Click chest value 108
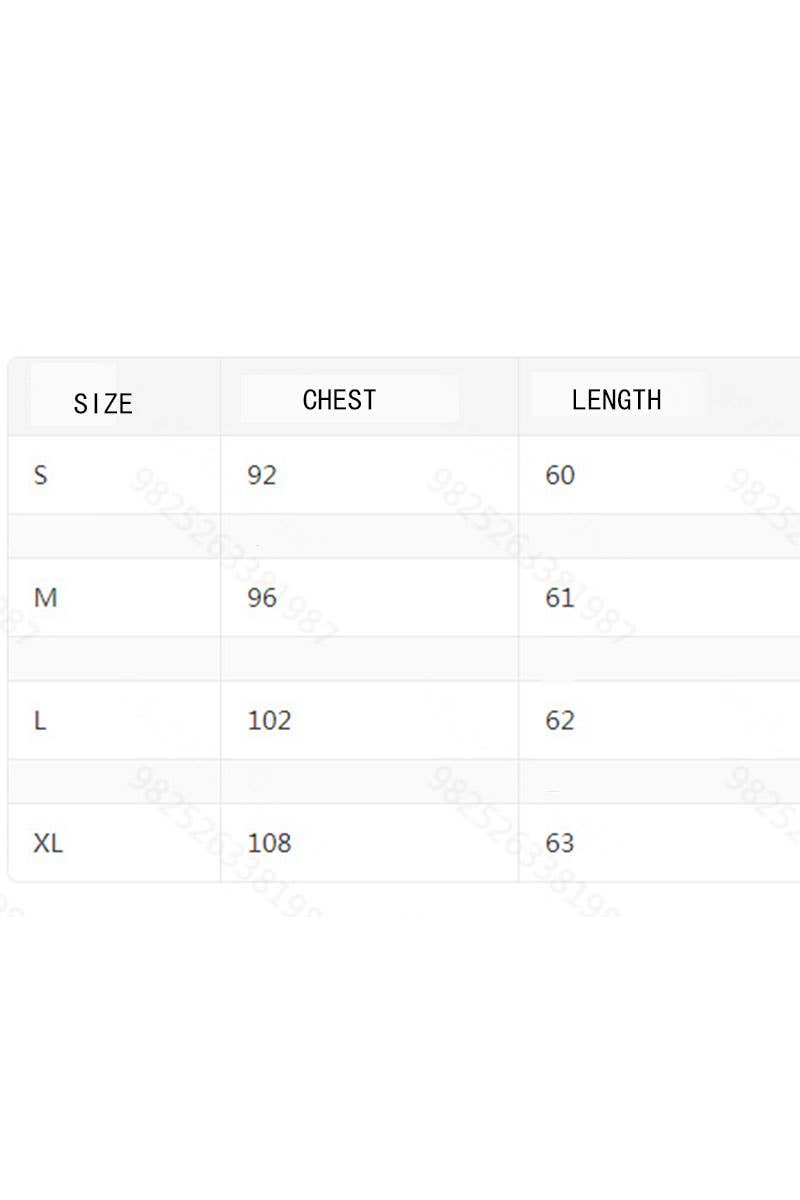This screenshot has height=1200, width=800. click(x=269, y=843)
